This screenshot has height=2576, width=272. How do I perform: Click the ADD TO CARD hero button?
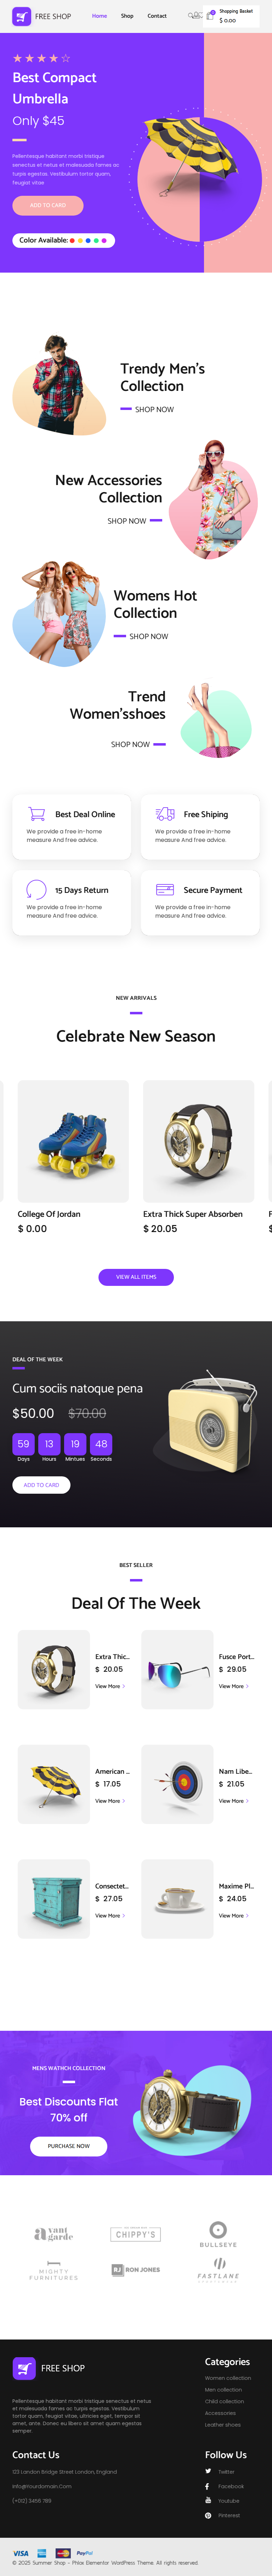click(x=48, y=205)
